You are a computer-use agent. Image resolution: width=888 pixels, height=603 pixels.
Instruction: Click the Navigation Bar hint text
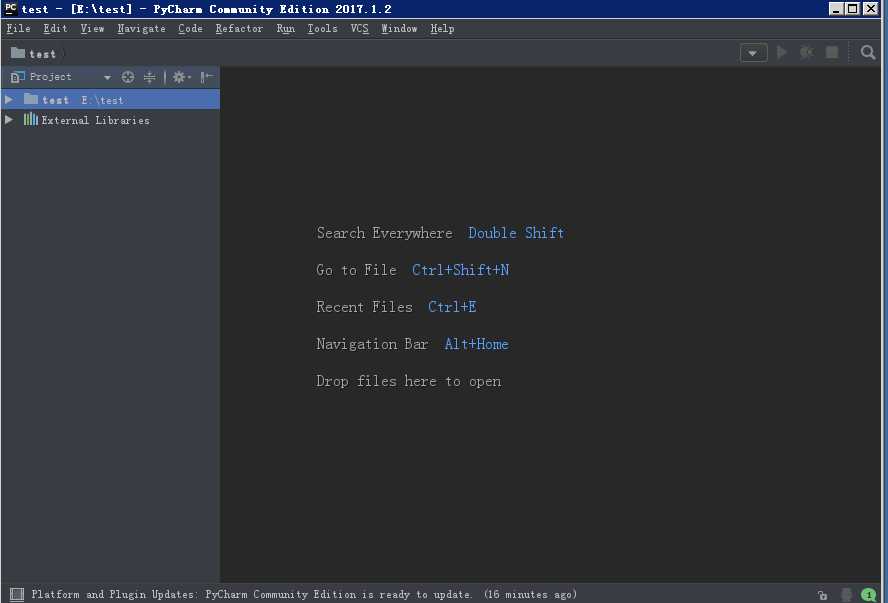(x=372, y=344)
